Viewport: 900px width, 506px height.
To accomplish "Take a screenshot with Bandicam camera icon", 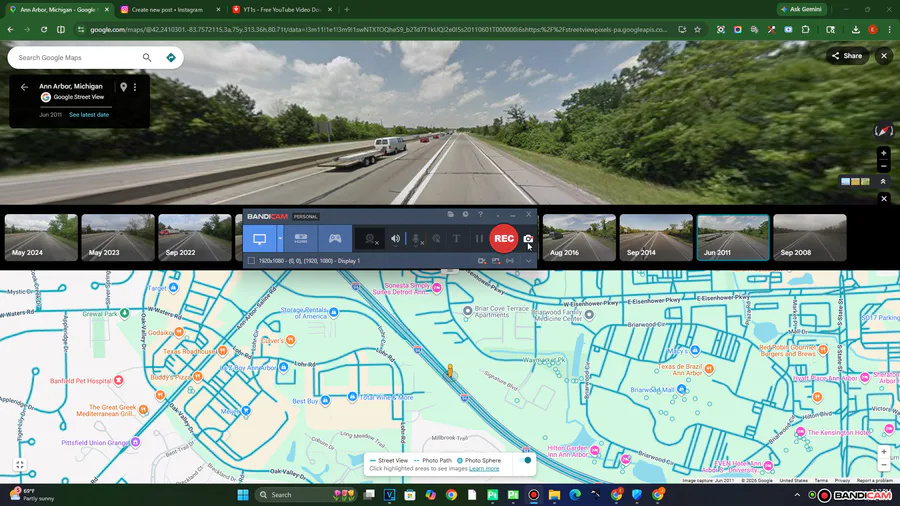I will [528, 239].
